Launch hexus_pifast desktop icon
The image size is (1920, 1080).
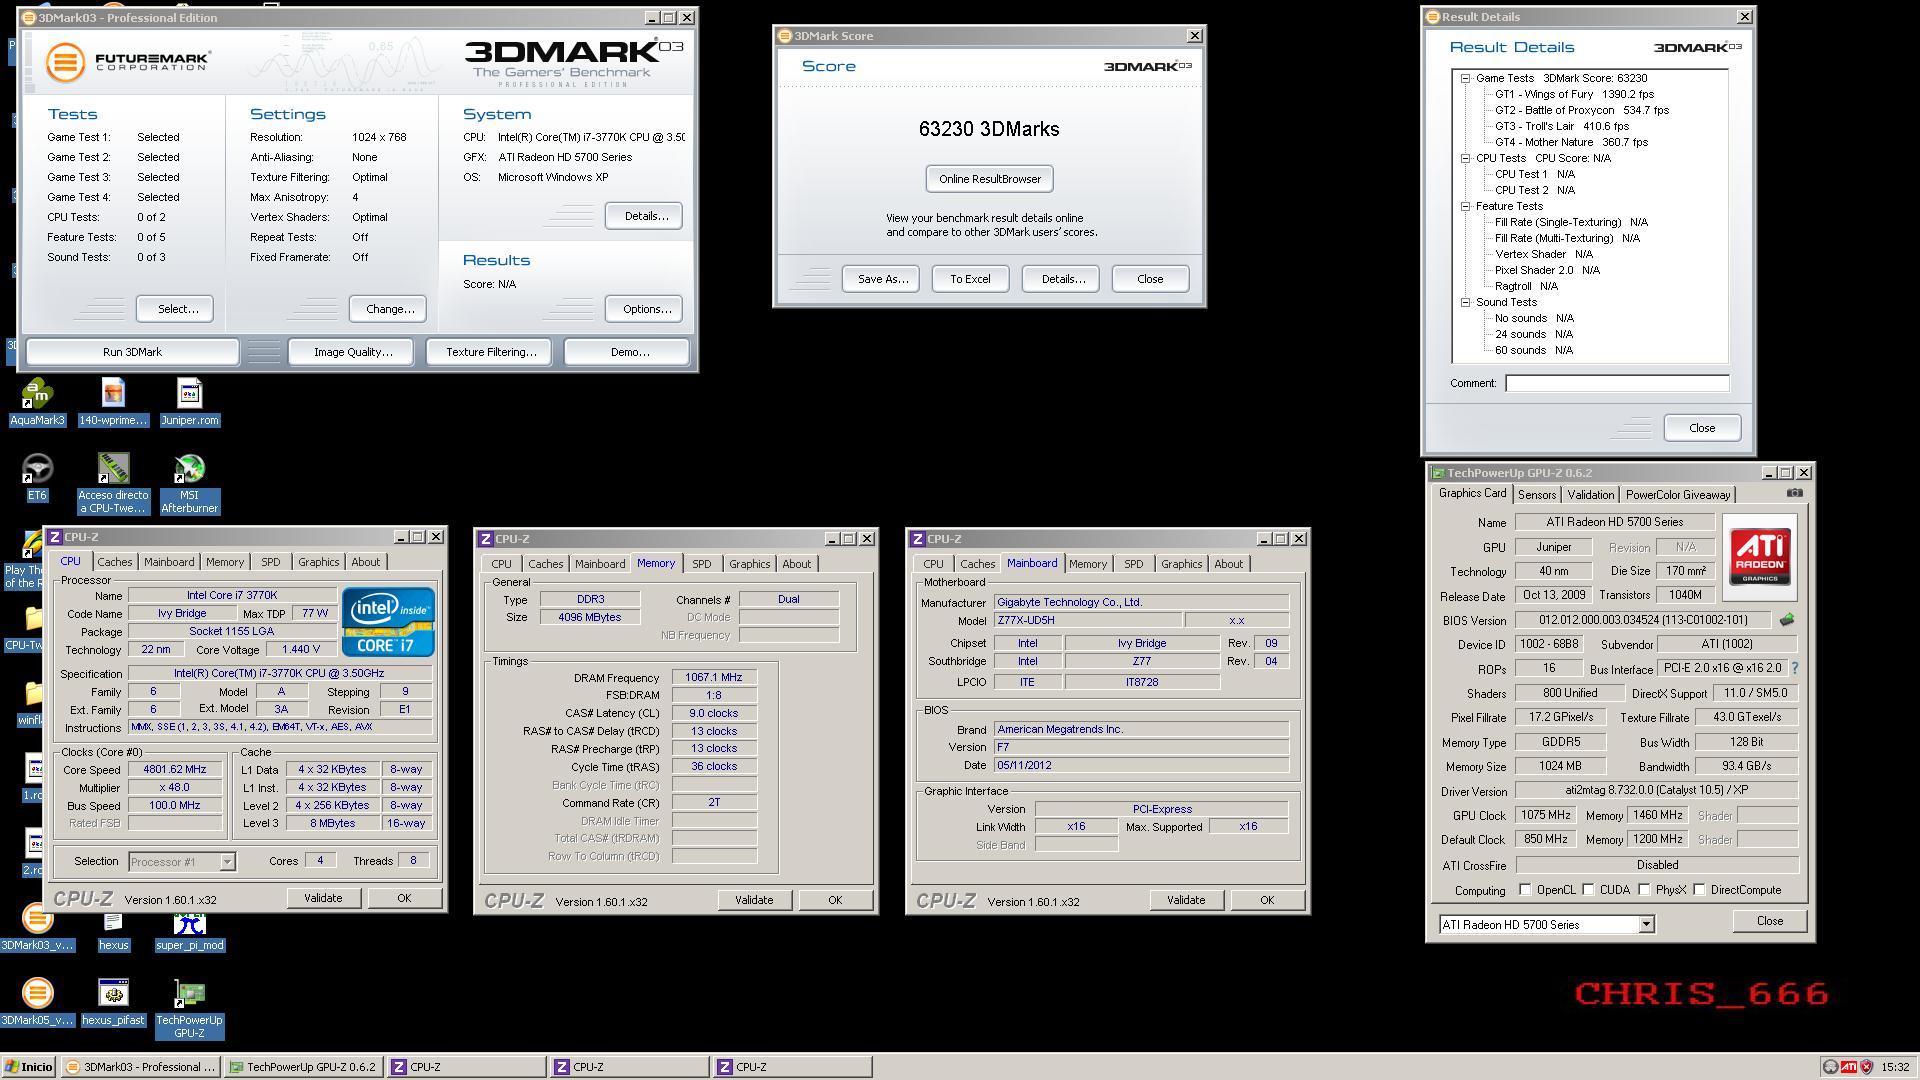point(113,1001)
